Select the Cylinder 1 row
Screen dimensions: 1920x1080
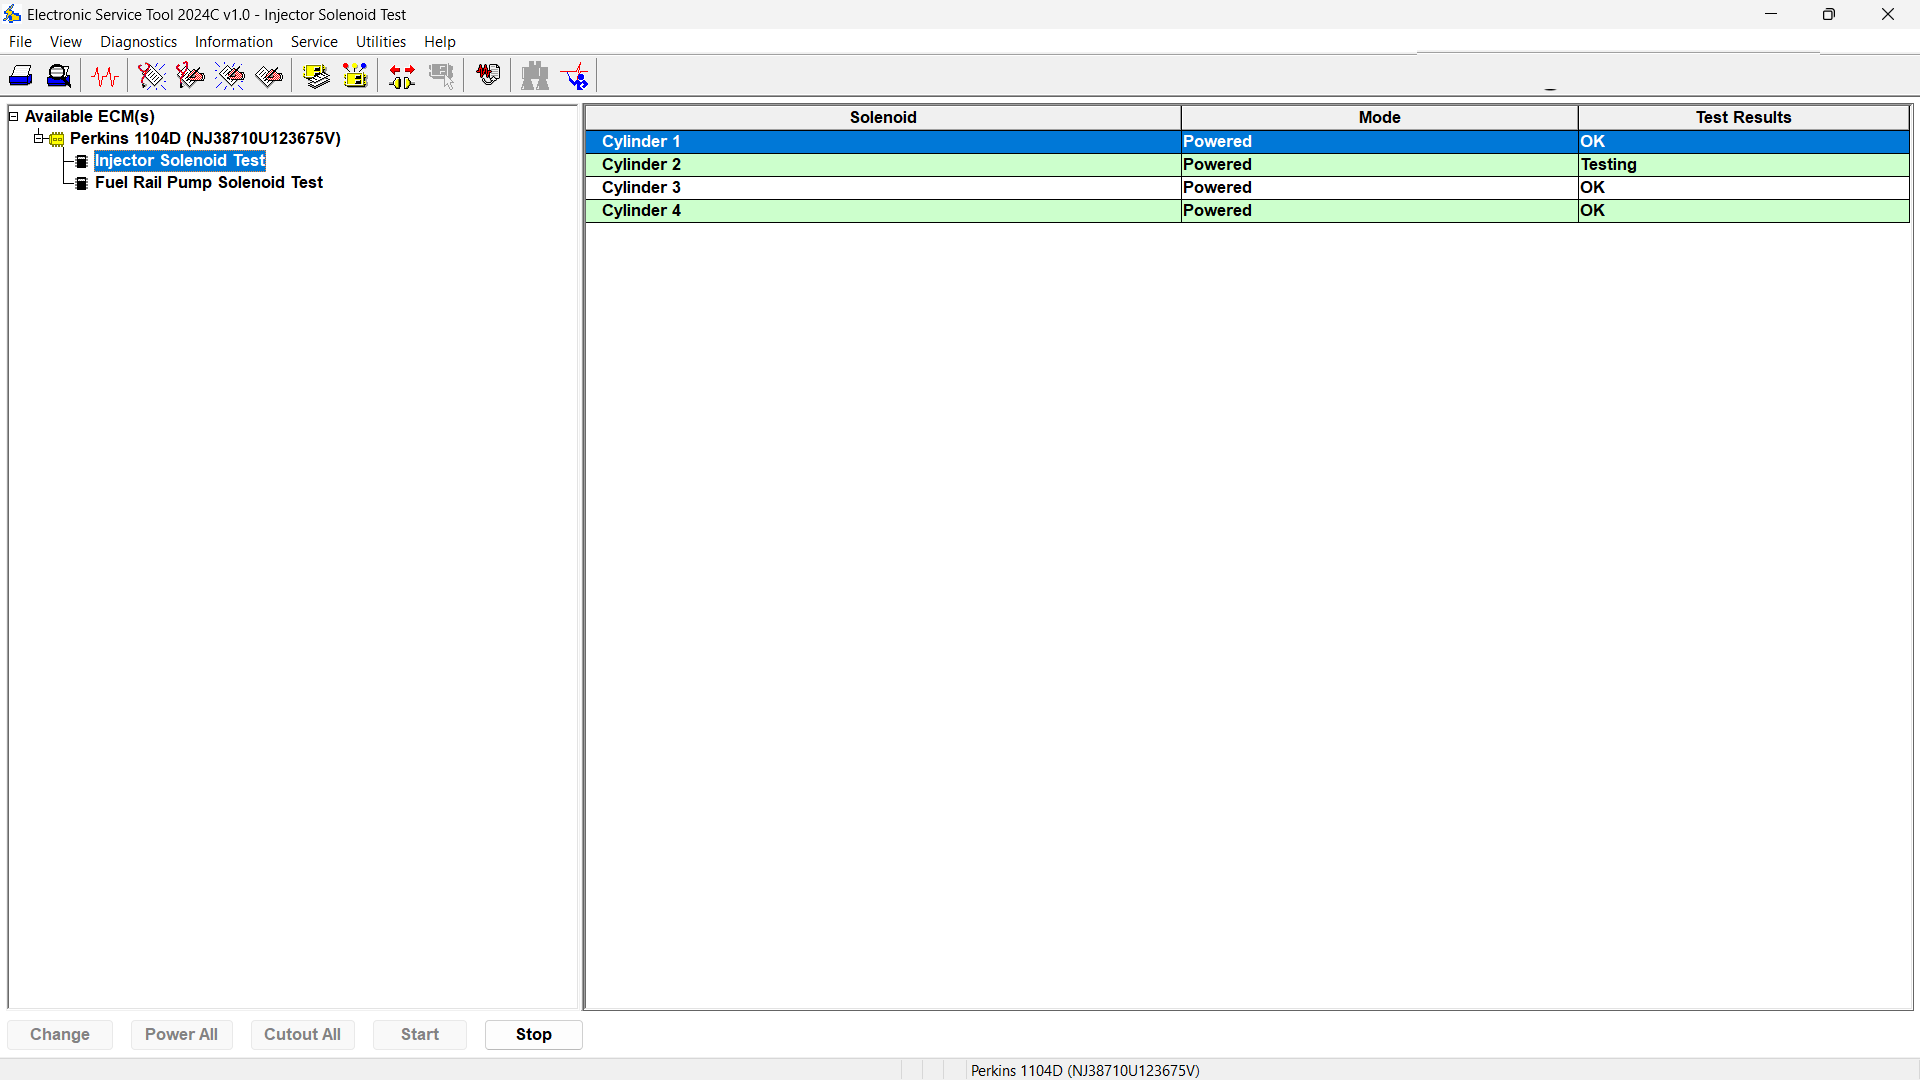coord(1247,142)
